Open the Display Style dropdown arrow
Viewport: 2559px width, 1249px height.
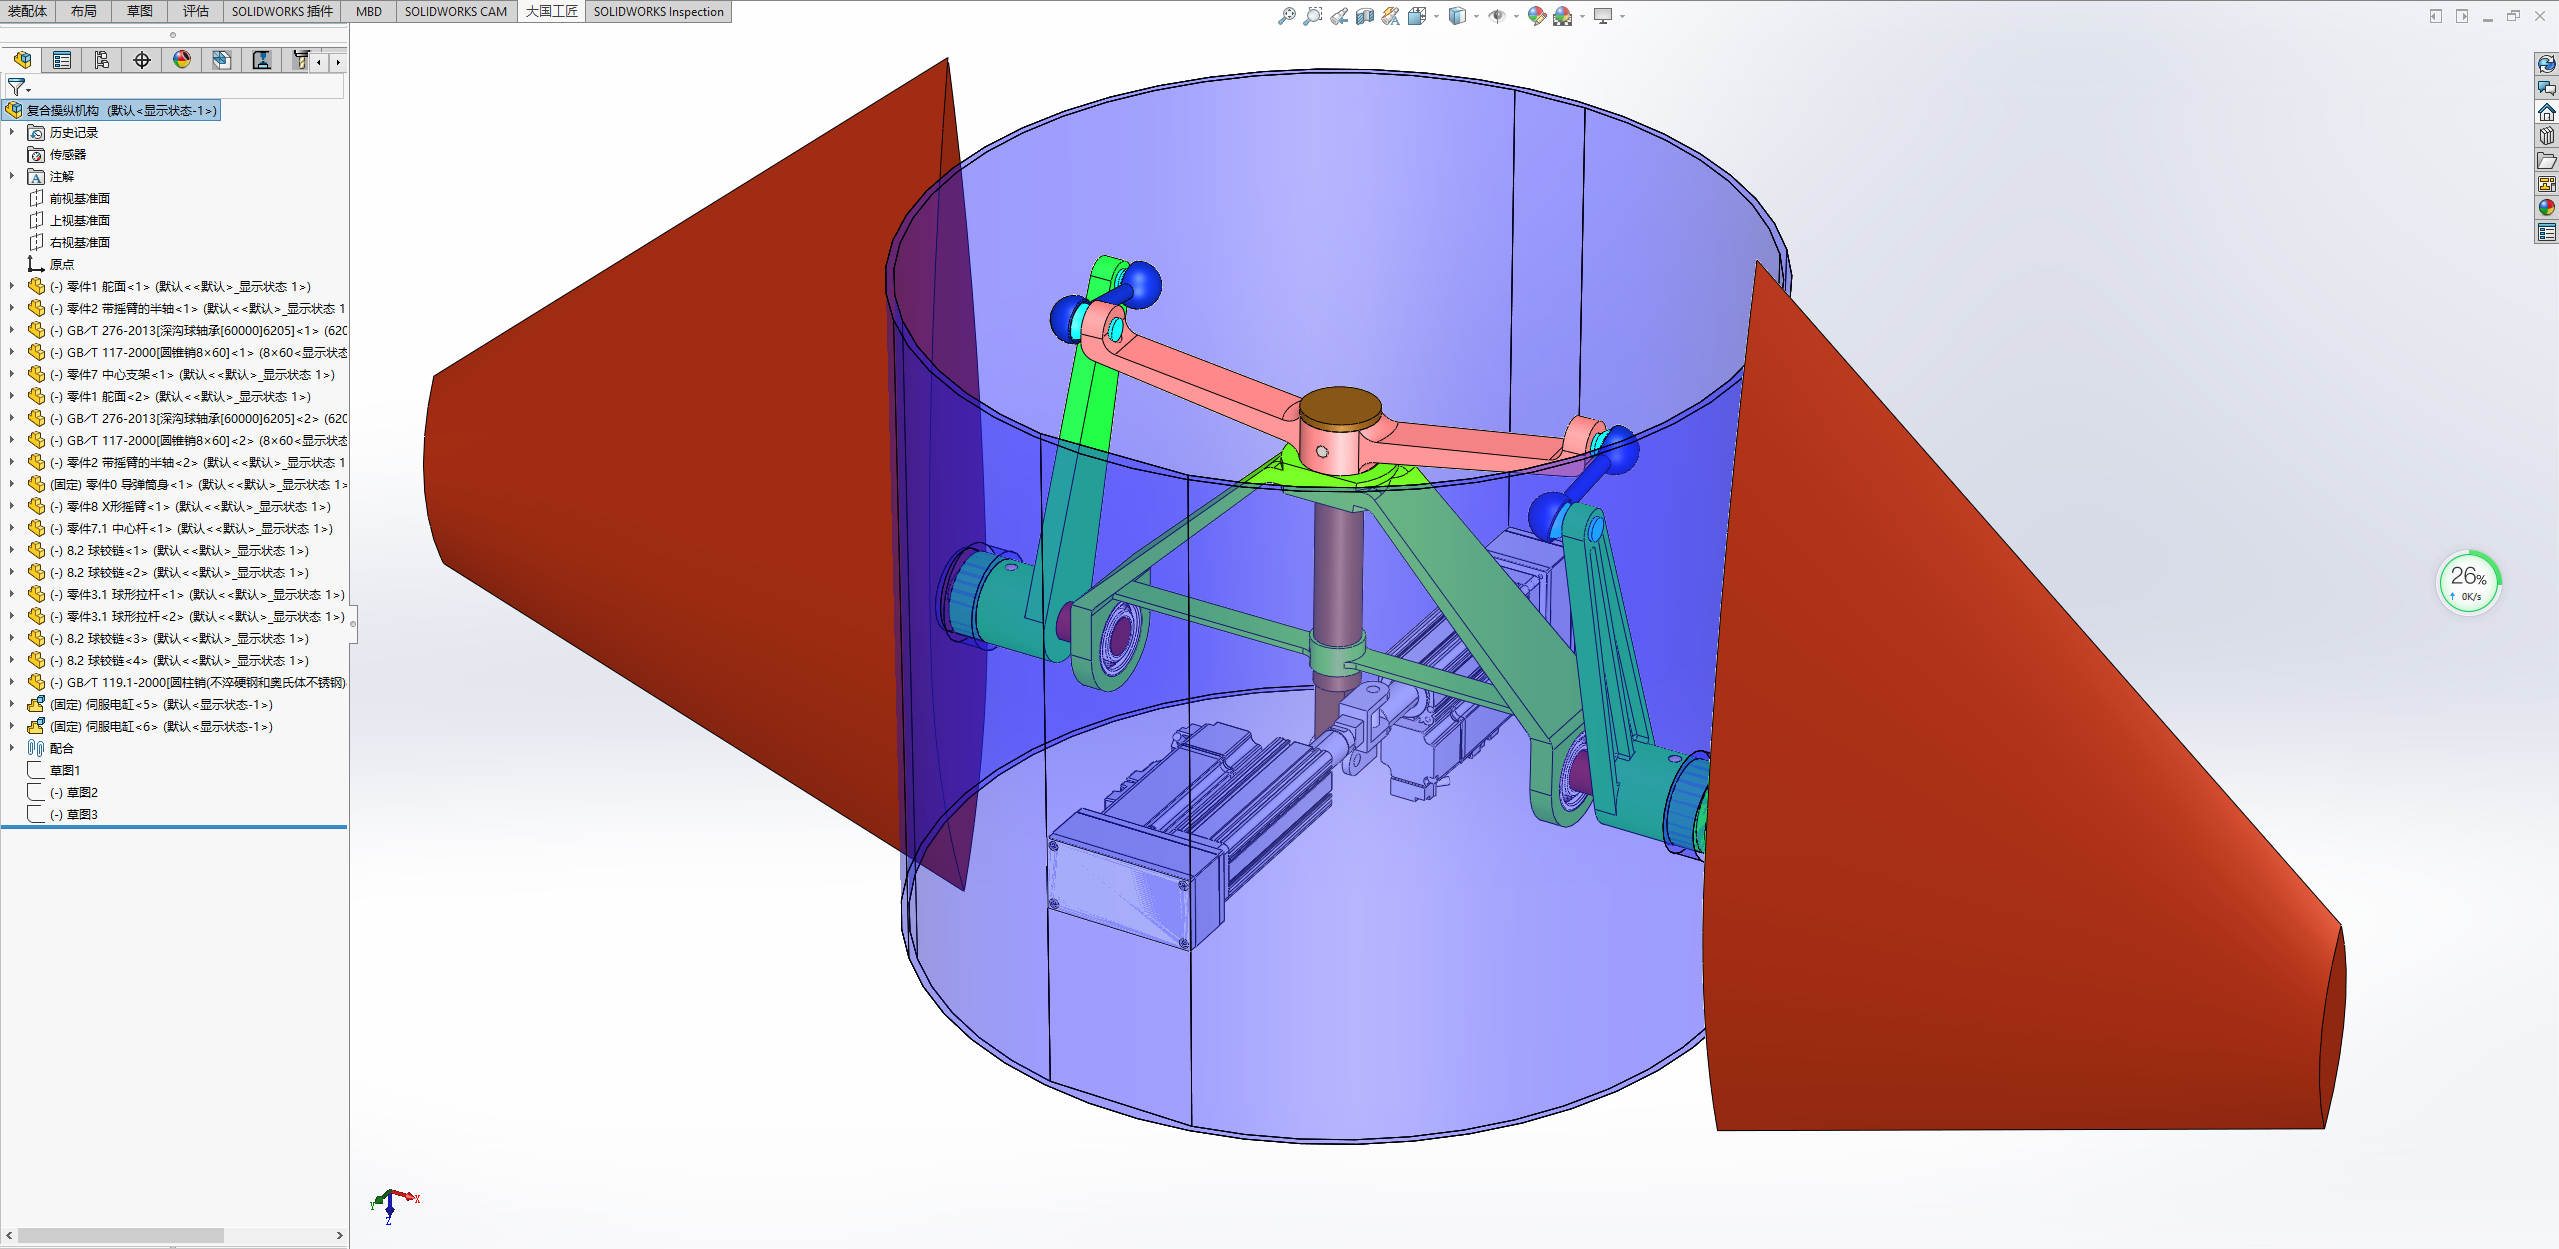pos(1476,16)
